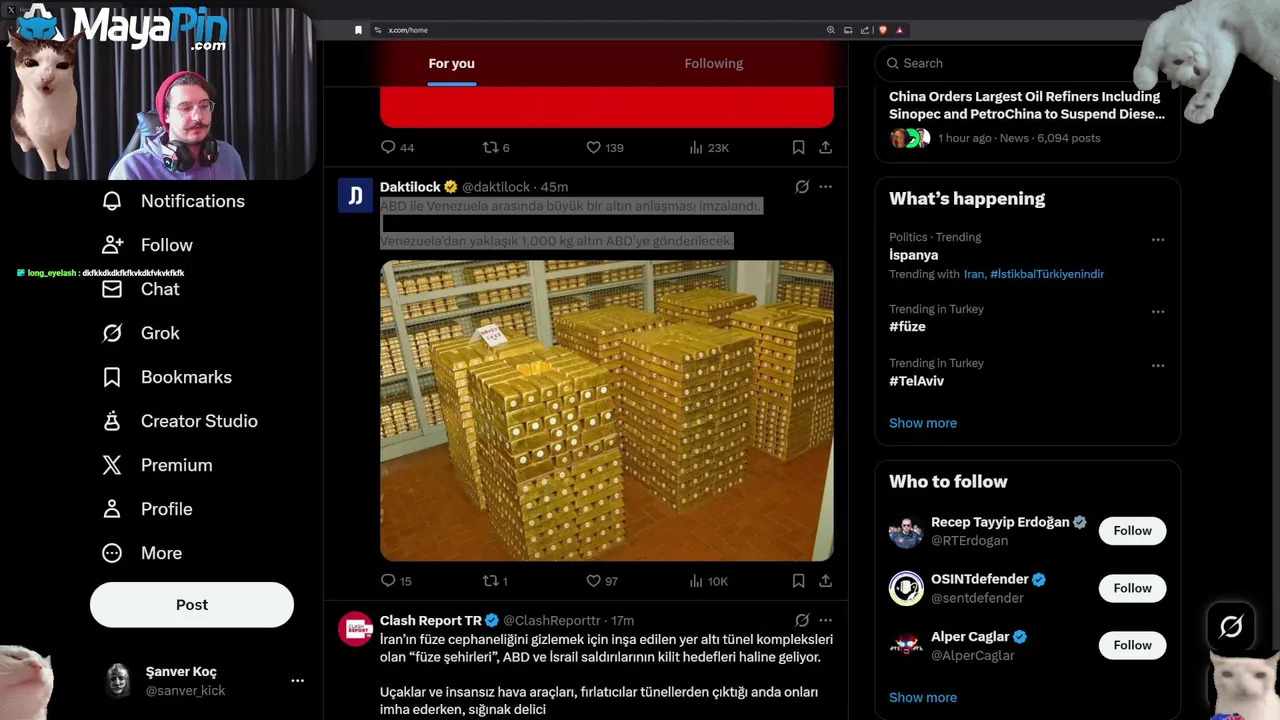This screenshot has height=720, width=1280.
Task: Reply to the Daktilock post
Action: (x=397, y=581)
